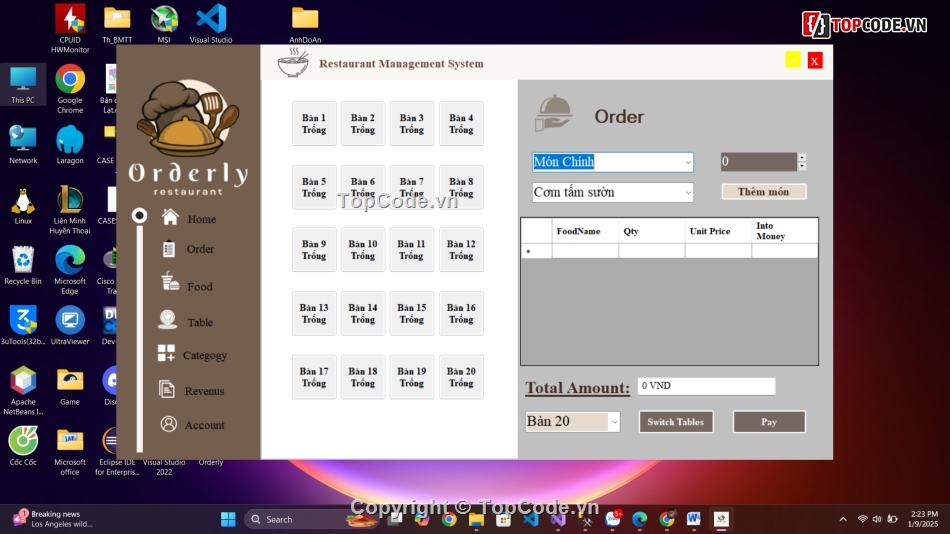The height and width of the screenshot is (534, 950).
Task: Click the Into Money column header
Action: point(785,231)
